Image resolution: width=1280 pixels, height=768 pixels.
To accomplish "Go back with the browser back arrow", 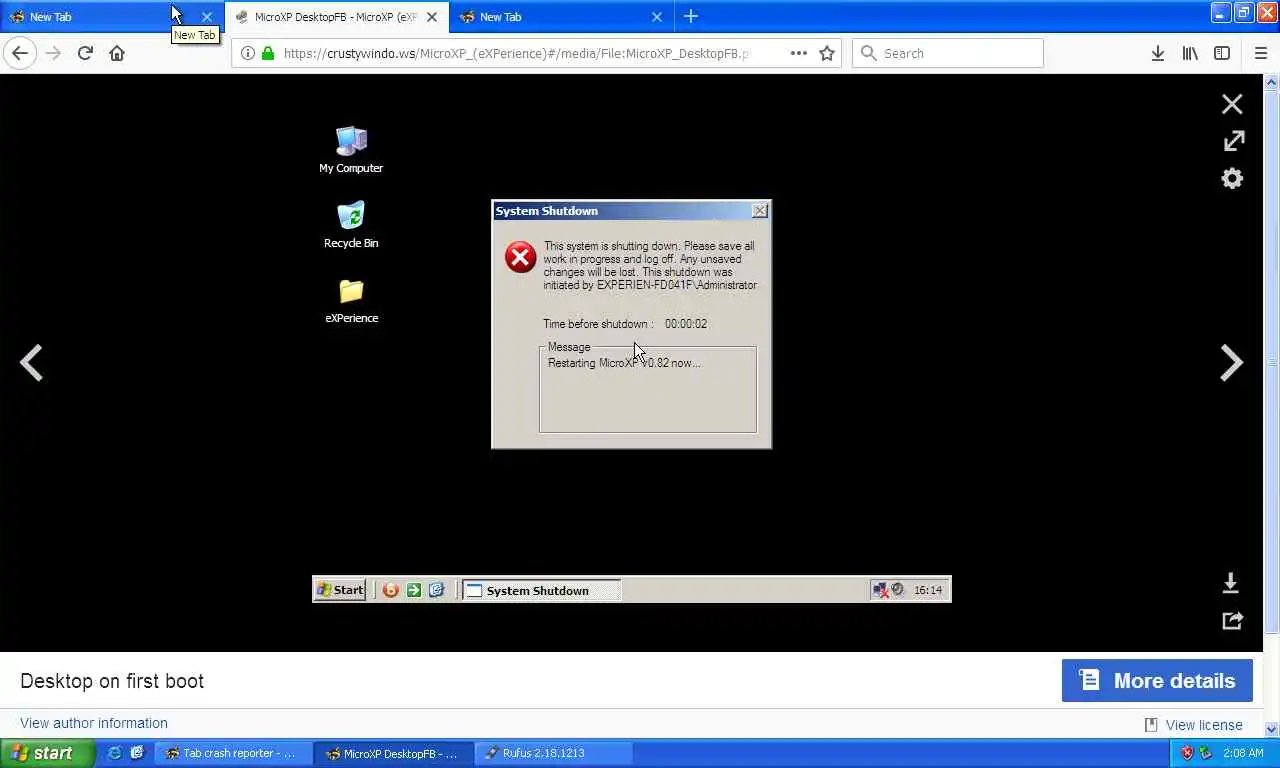I will (20, 53).
